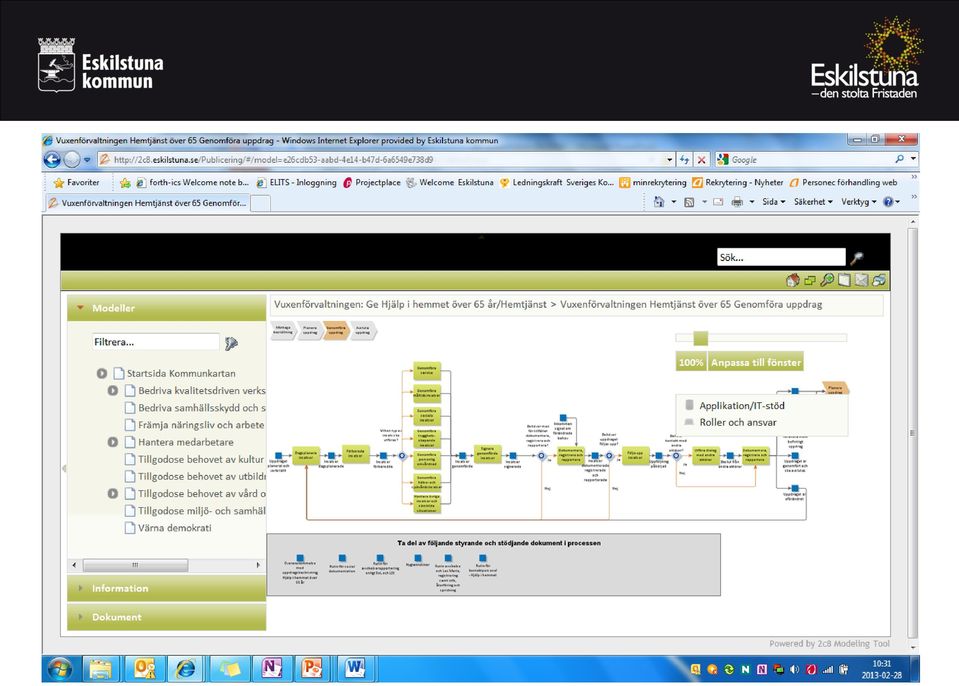This screenshot has height=686, width=959.
Task: Open the minrekrytering favorite link
Action: pos(653,182)
